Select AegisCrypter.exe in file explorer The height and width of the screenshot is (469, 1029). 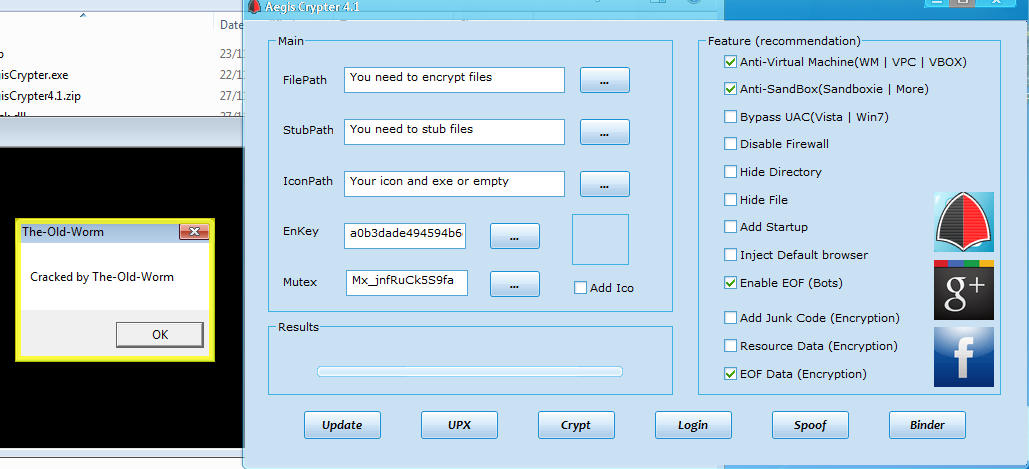(x=34, y=74)
